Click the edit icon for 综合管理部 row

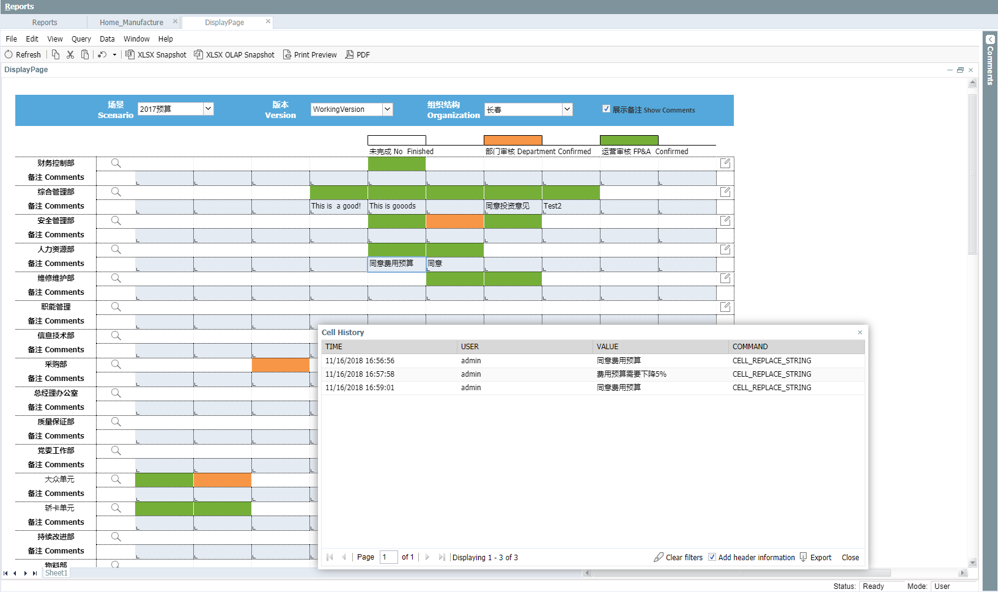[725, 192]
